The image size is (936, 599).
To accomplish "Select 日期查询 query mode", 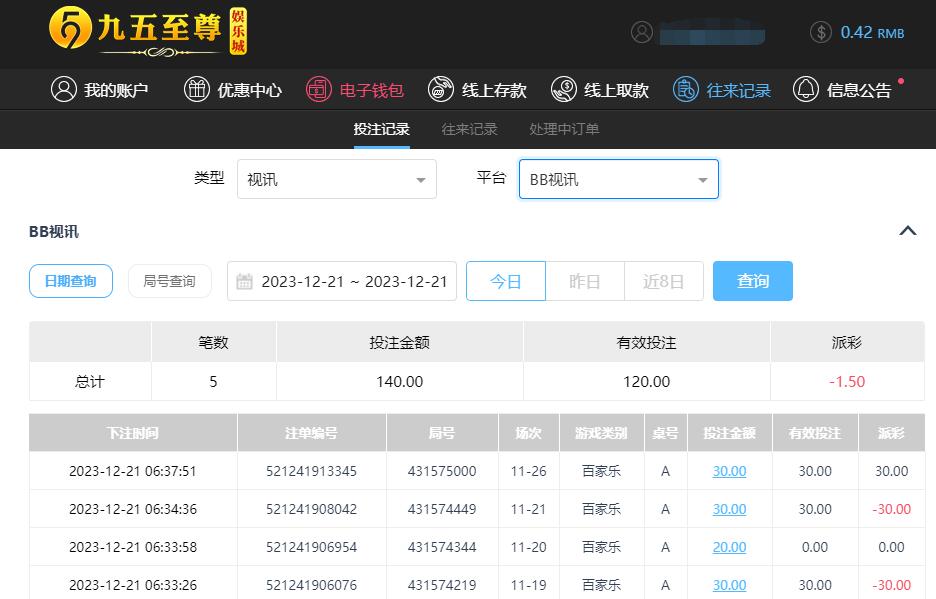I will [70, 282].
